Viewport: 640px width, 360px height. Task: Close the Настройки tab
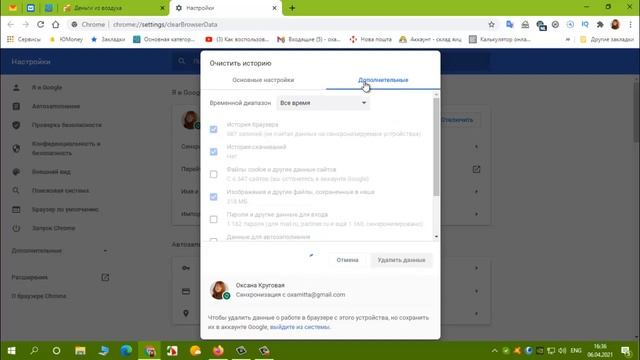click(x=275, y=8)
